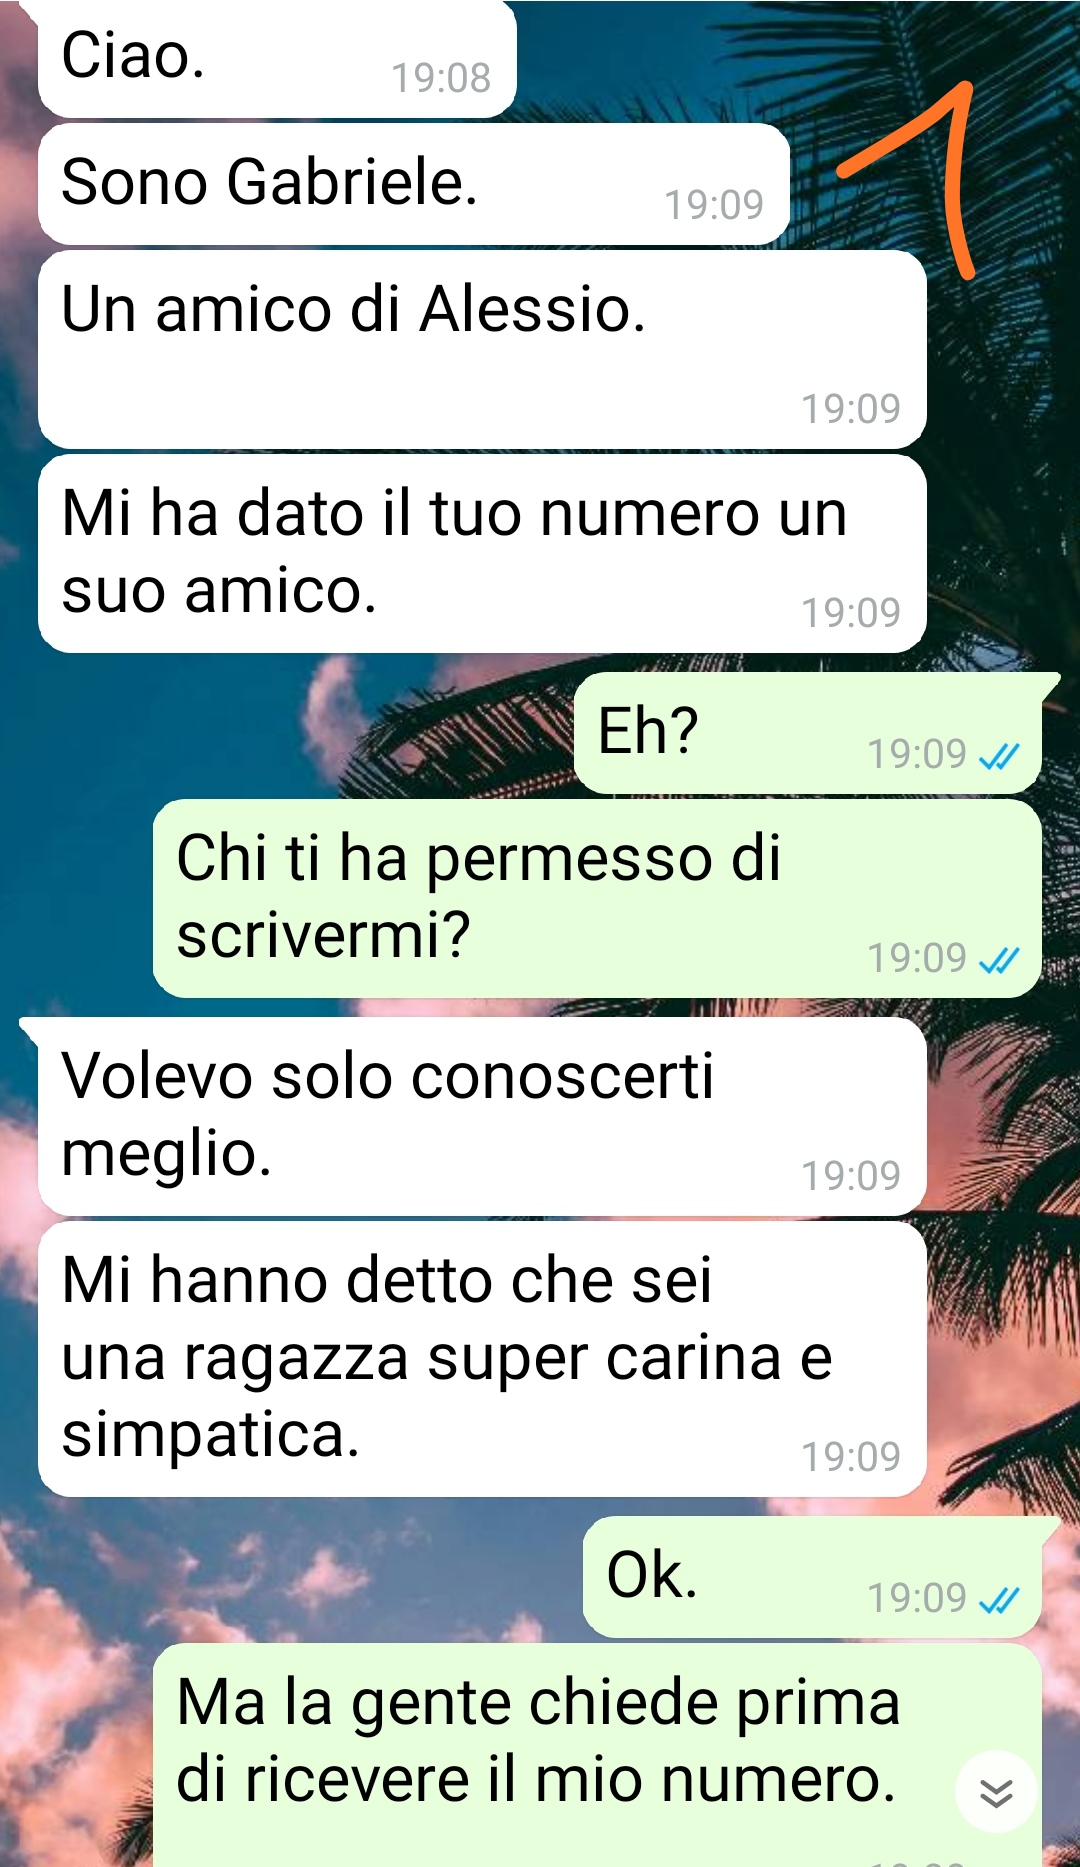The height and width of the screenshot is (1867, 1080).
Task: Tap the 19:08 timestamp on 'Ciao.'
Action: pyautogui.click(x=441, y=78)
